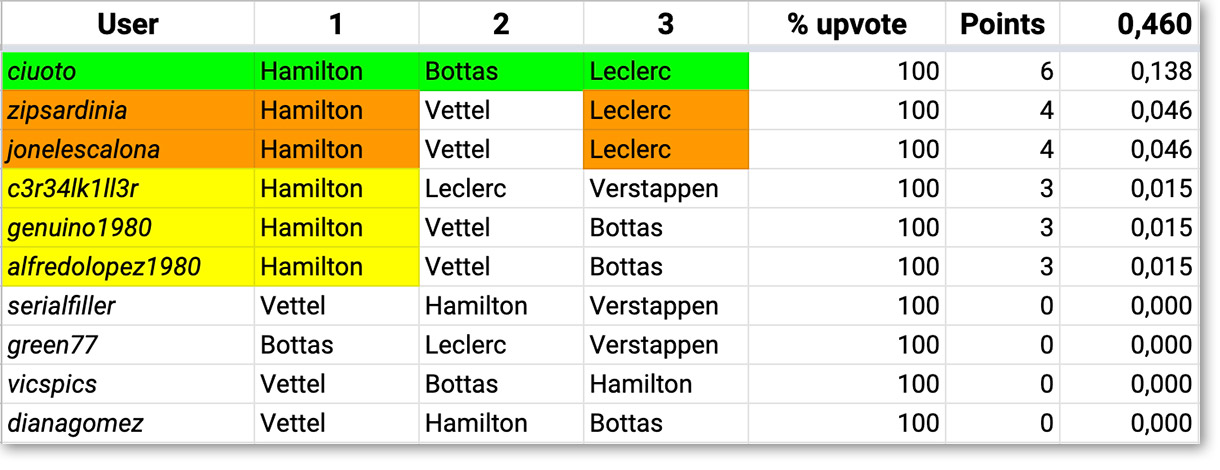This screenshot has width=1220, height=470.
Task: Click column header labeled '2'
Action: (x=500, y=25)
